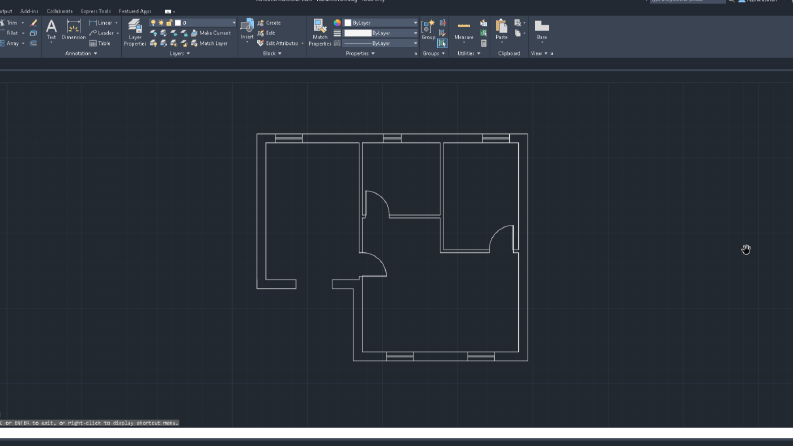Click the Select All icon in Utilities

pos(483,33)
